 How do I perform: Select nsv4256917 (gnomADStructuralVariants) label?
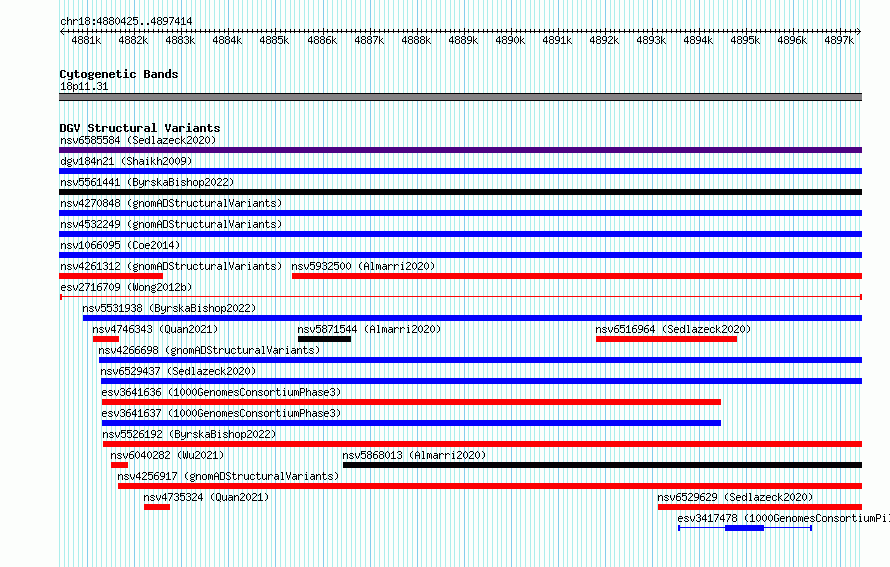[x=228, y=476]
